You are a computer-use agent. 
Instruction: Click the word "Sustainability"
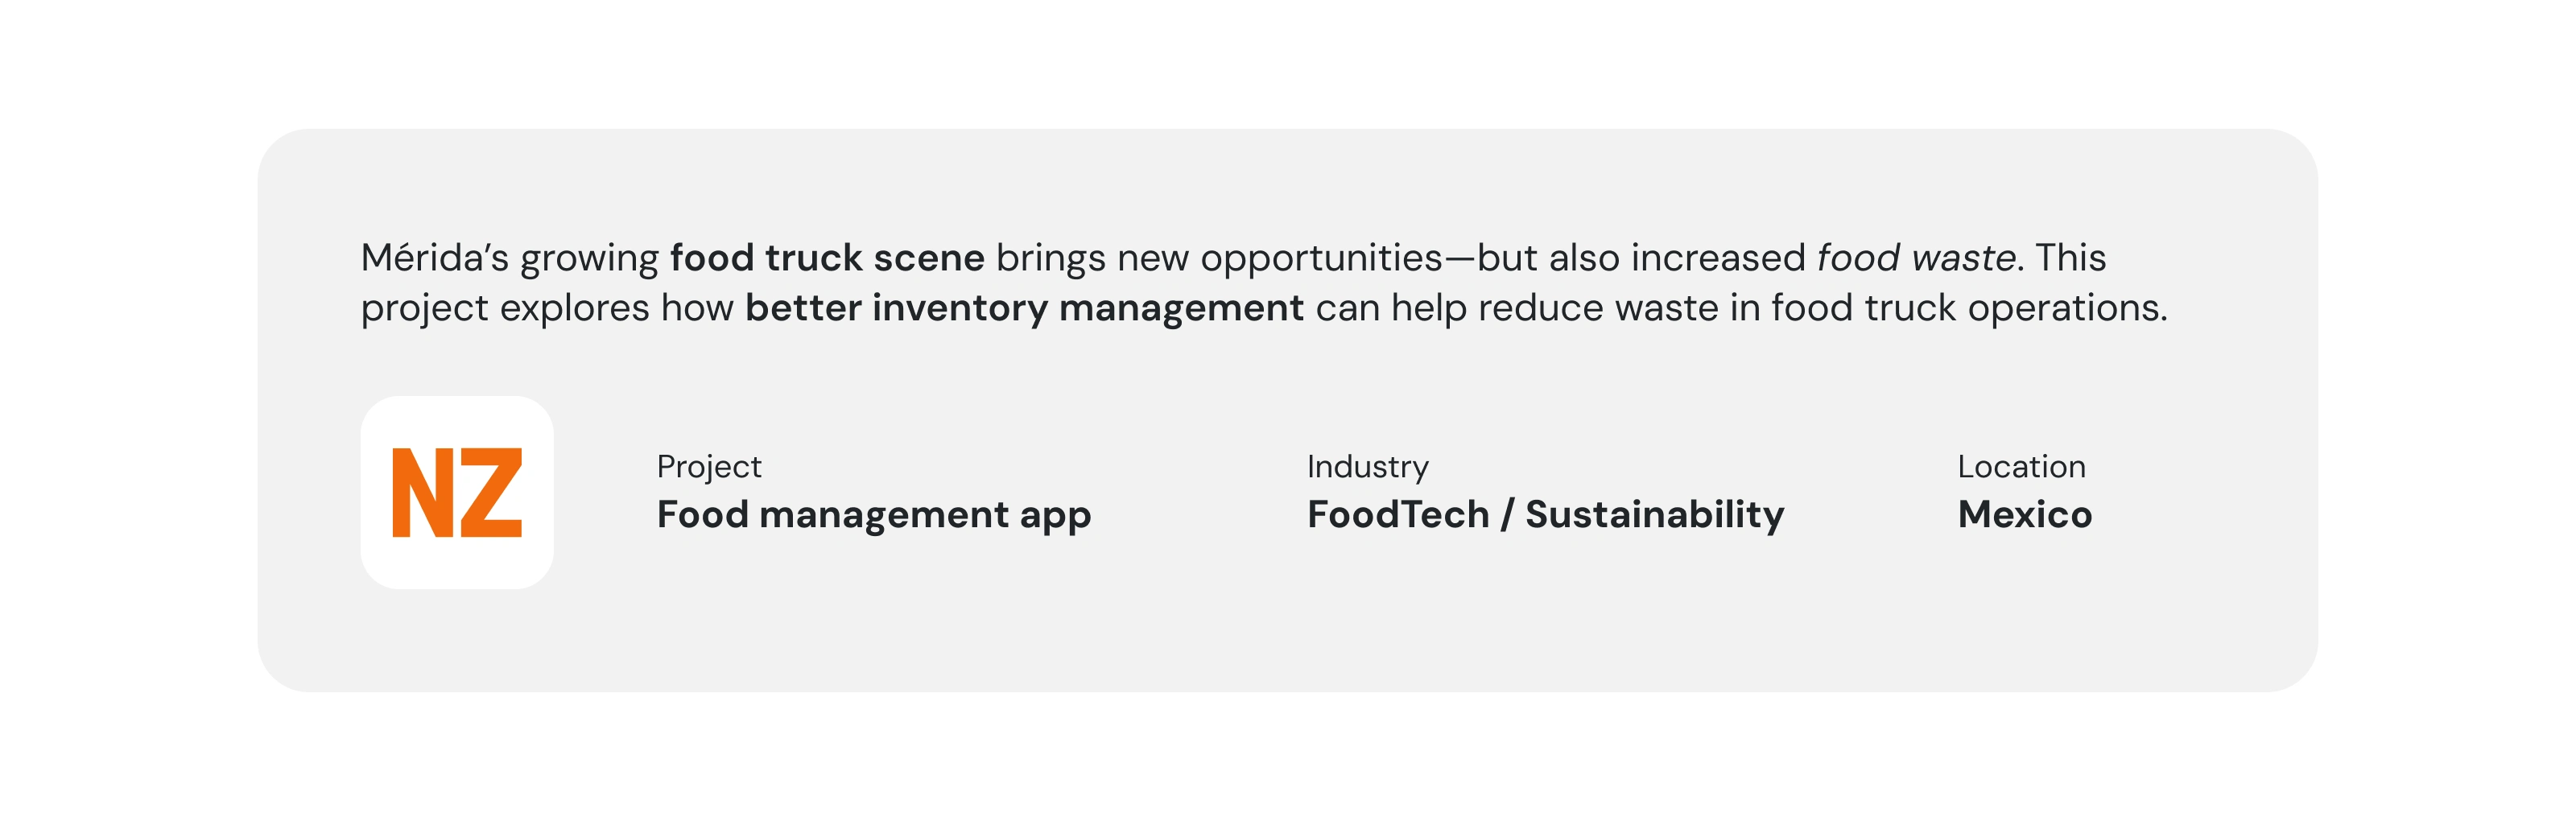pyautogui.click(x=1654, y=515)
